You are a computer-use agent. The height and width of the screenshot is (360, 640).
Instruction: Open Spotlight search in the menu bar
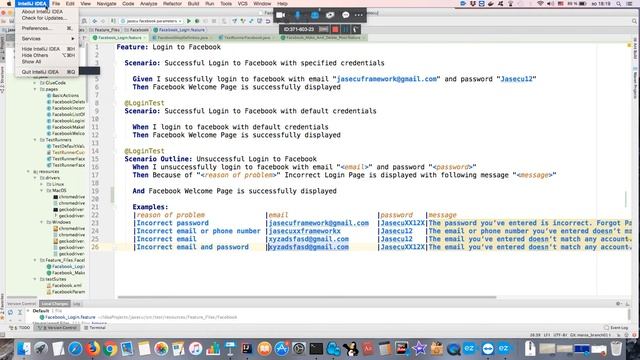[x=619, y=4]
